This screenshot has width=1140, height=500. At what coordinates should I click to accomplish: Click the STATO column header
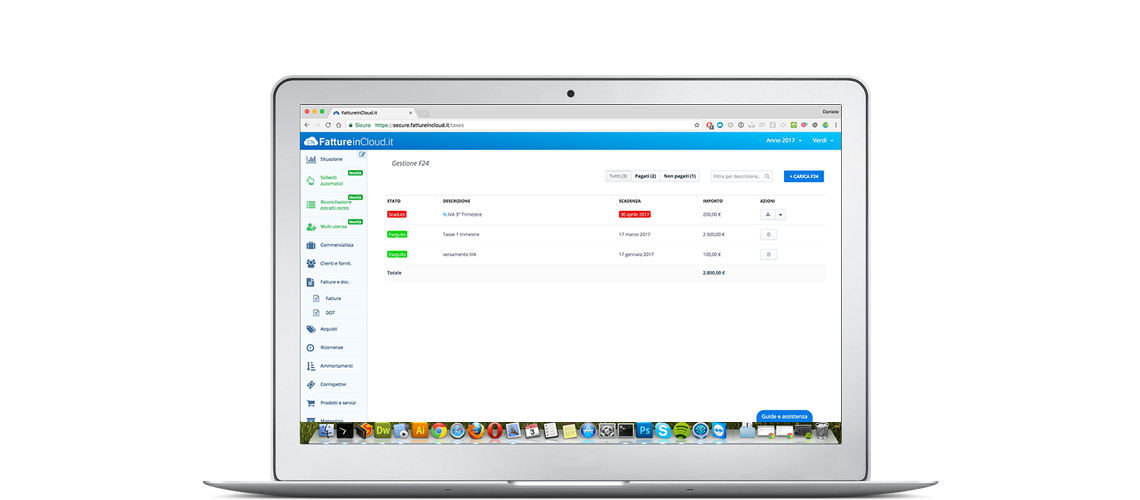393,201
